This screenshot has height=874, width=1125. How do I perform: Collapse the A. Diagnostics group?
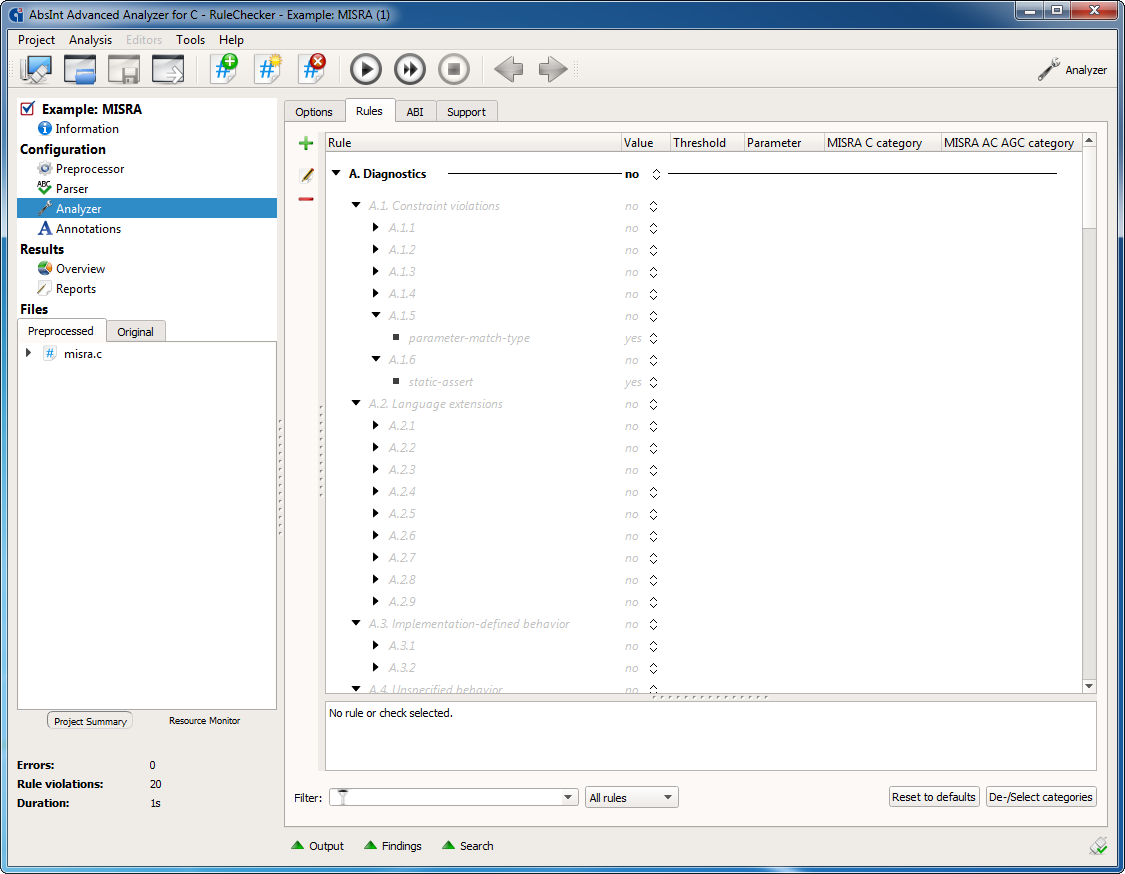336,173
